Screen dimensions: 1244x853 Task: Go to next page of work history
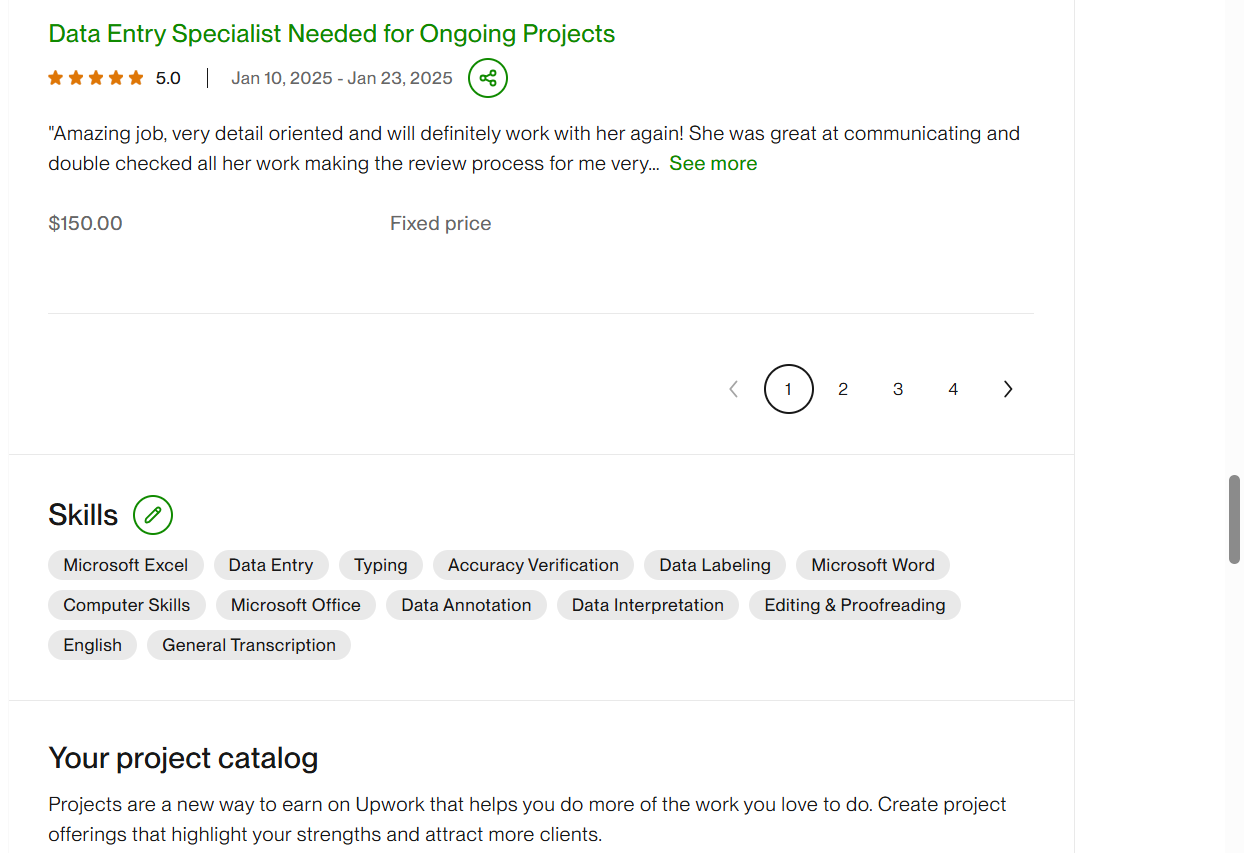coord(1008,389)
